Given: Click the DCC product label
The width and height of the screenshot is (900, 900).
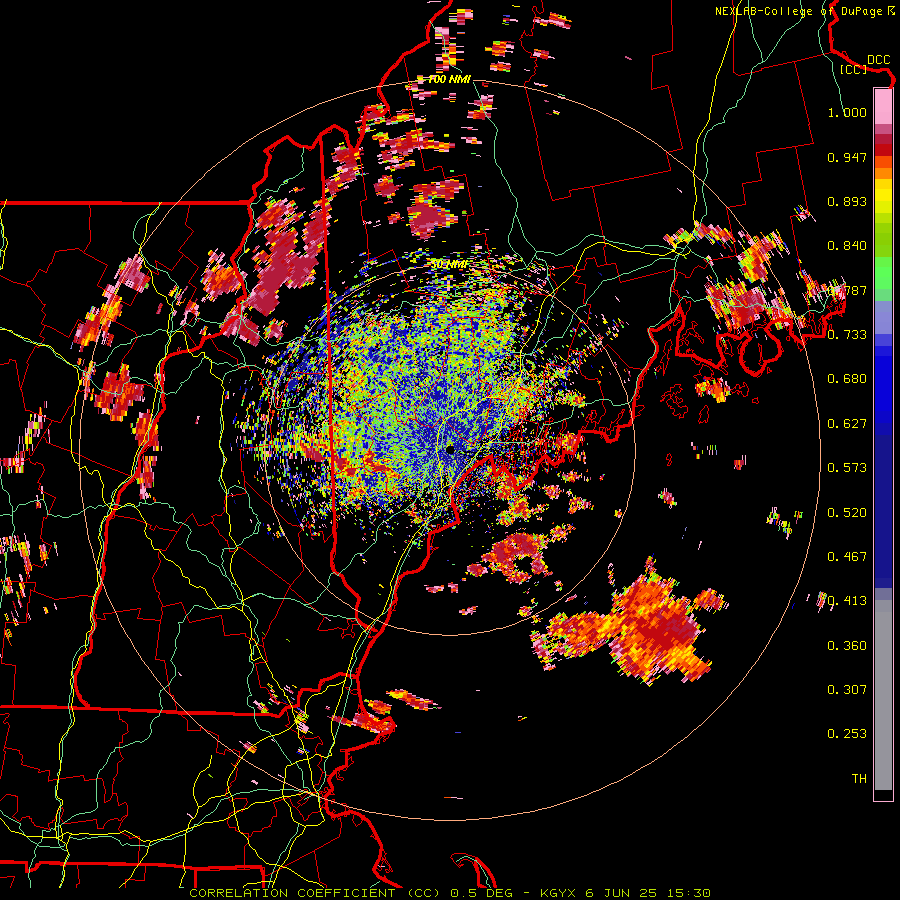Looking at the screenshot, I should (878, 60).
